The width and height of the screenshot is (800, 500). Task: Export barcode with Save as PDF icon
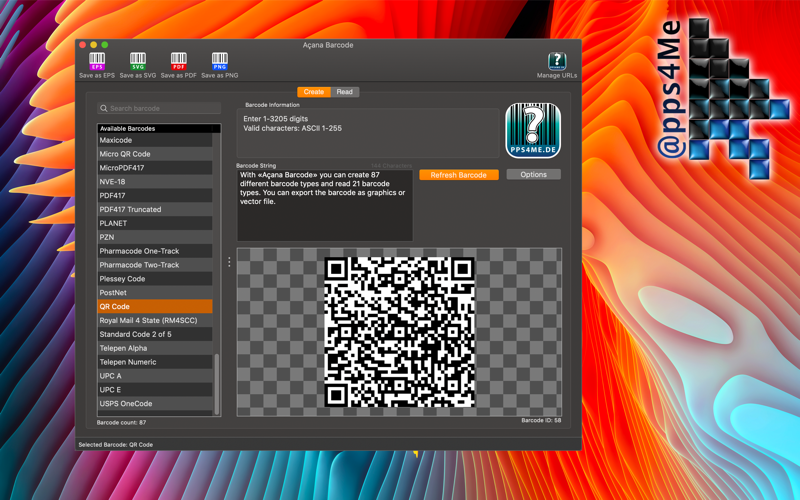click(x=179, y=61)
